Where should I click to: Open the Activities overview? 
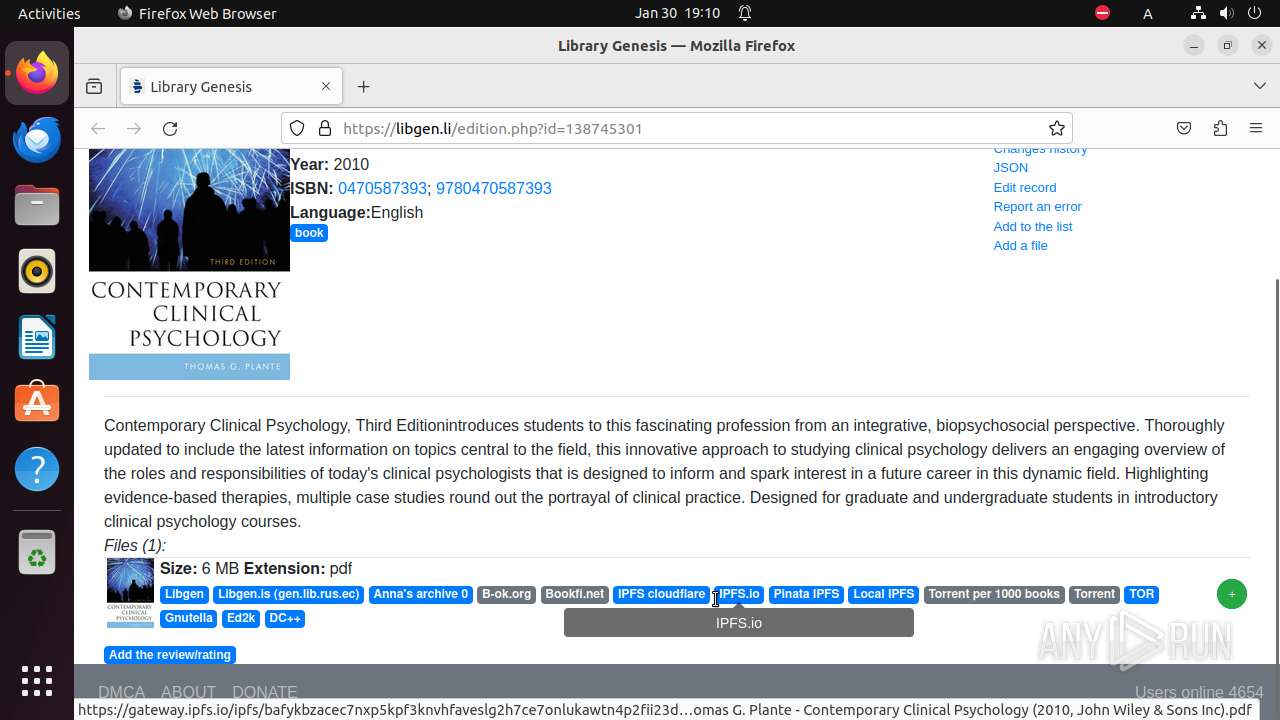point(49,13)
